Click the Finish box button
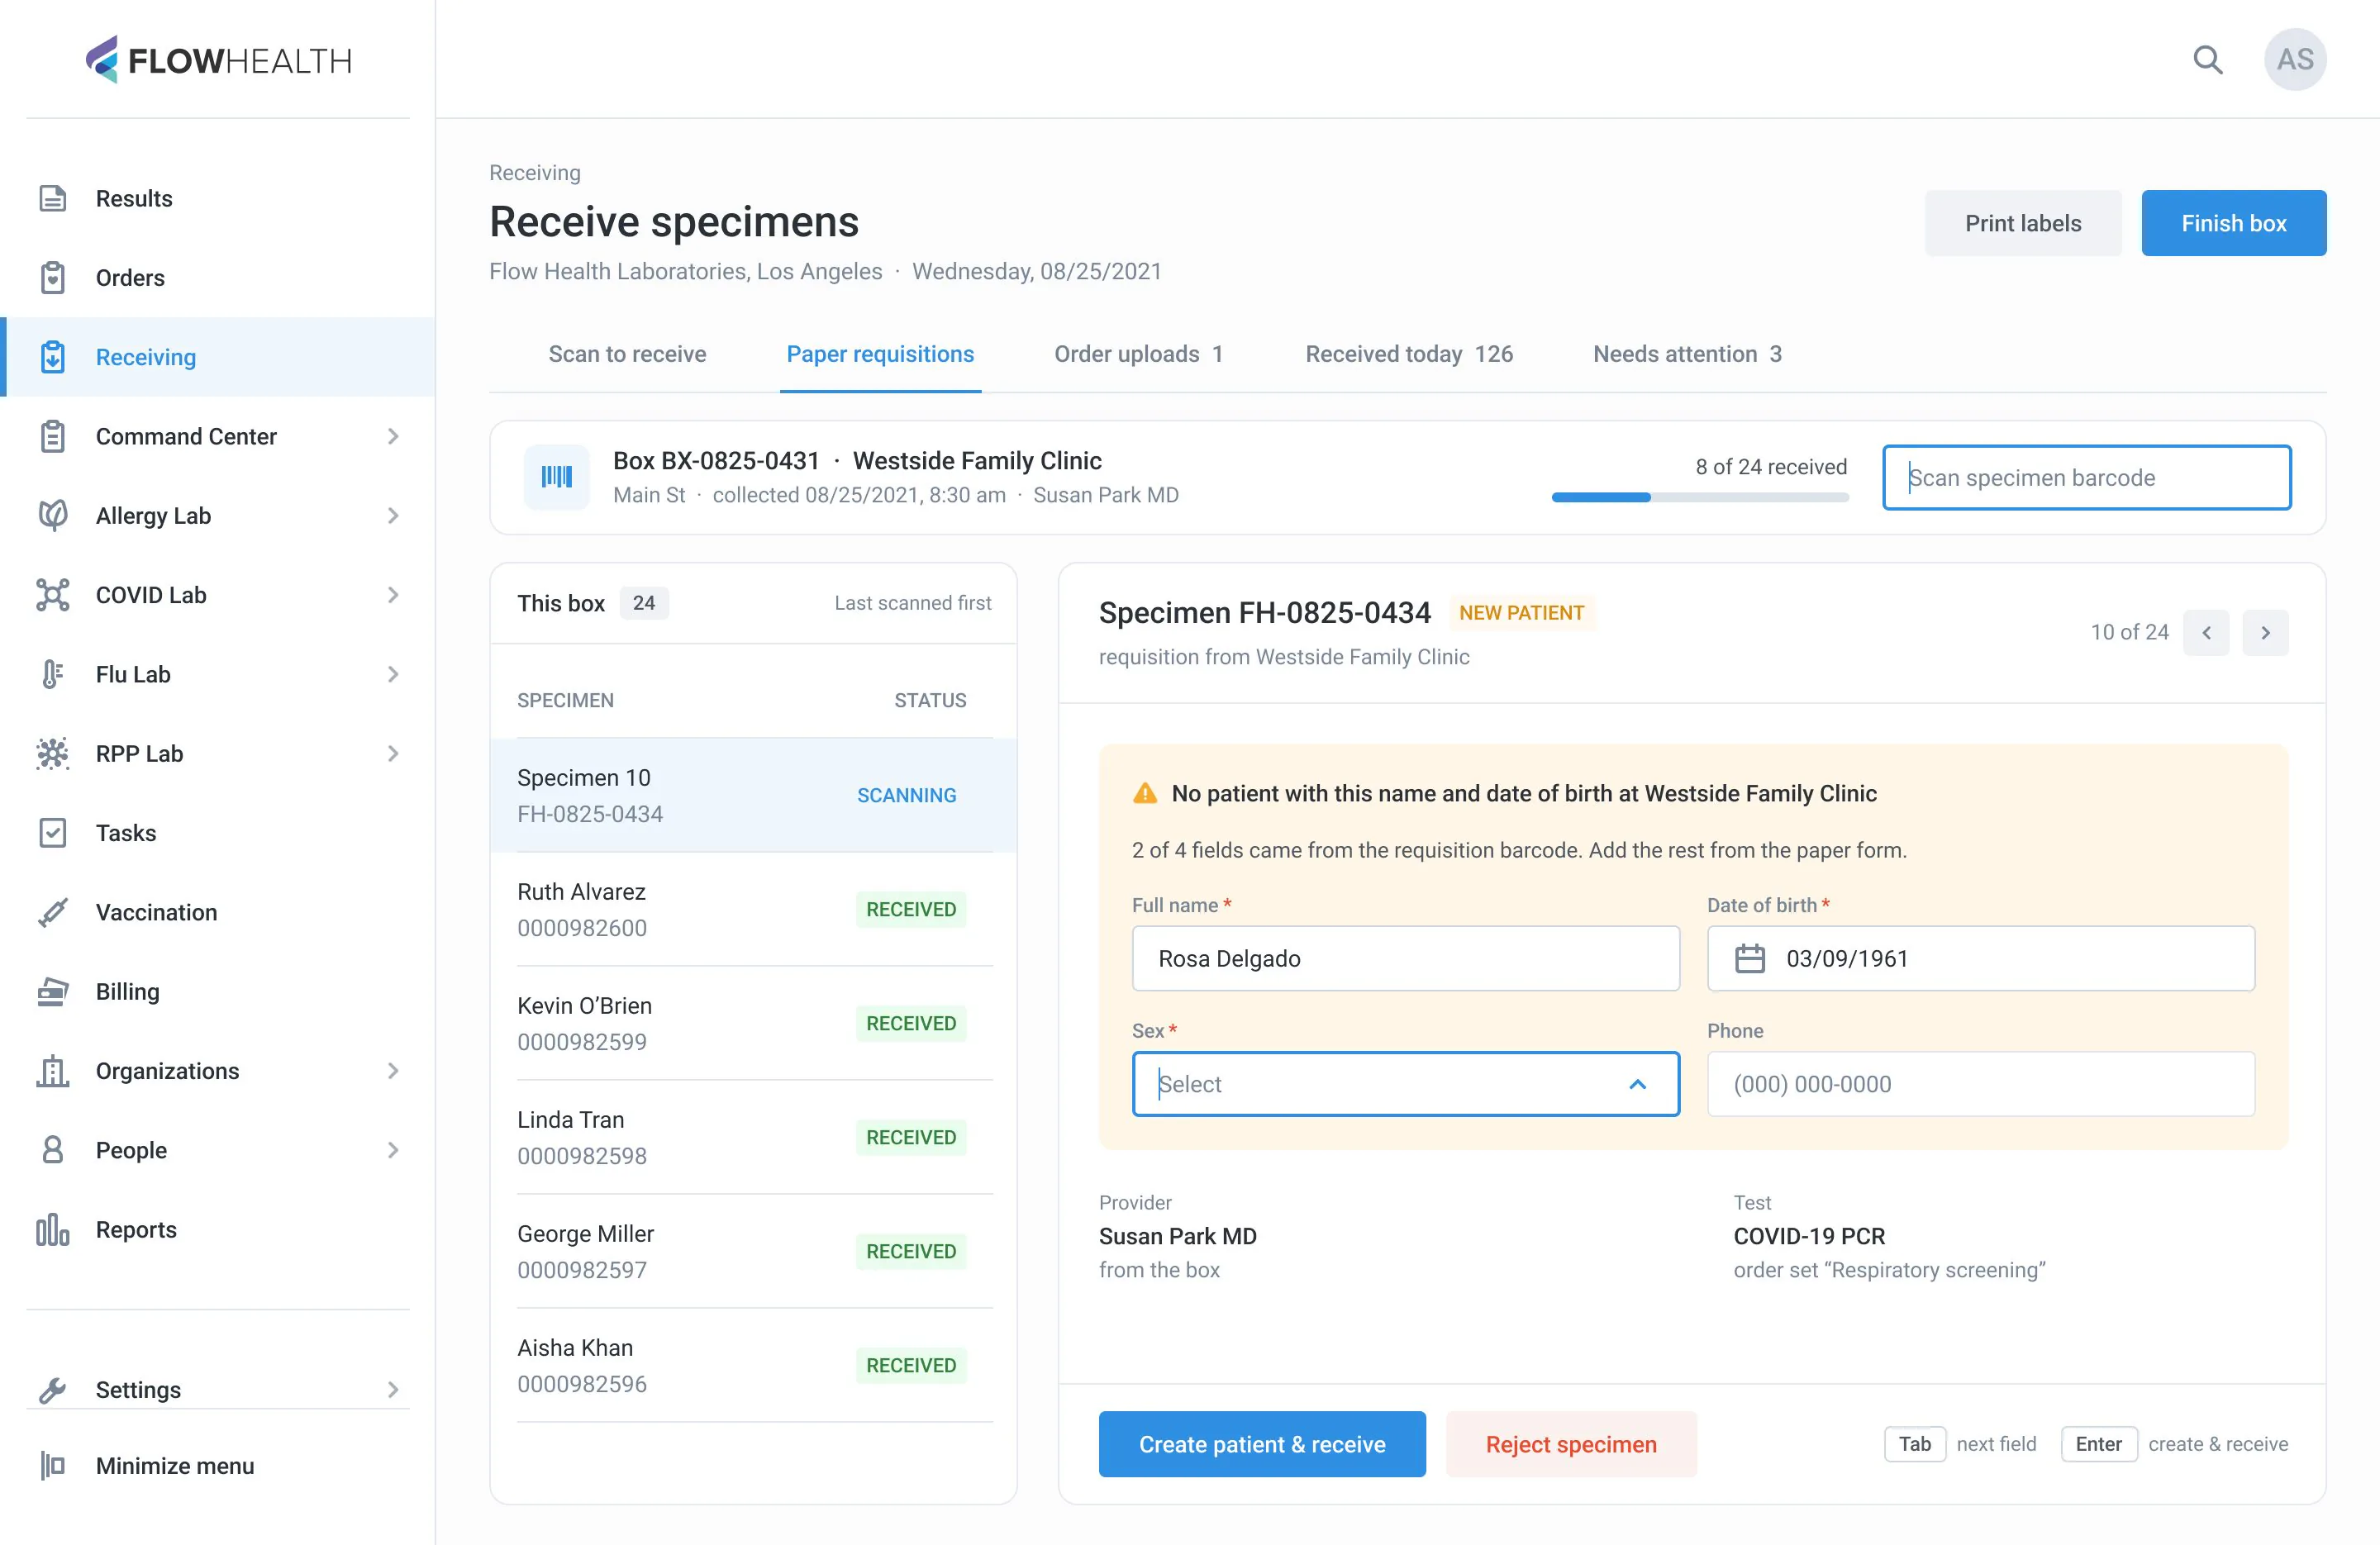2380x1545 pixels. [x=2233, y=223]
